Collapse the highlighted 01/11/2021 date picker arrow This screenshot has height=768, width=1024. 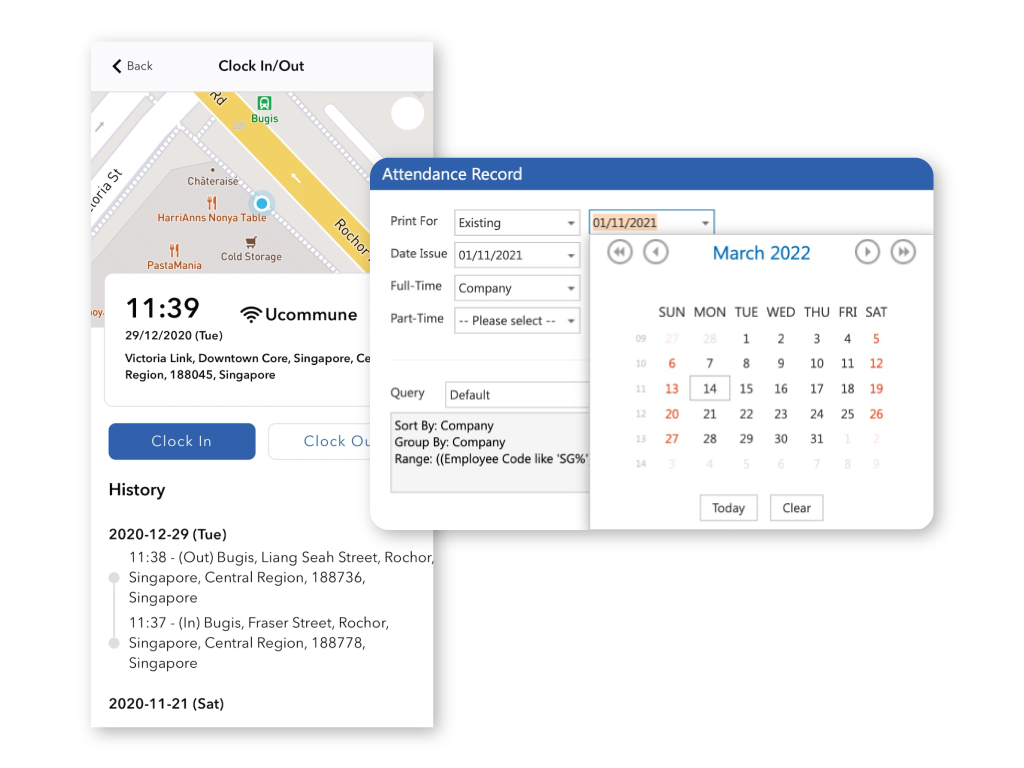click(705, 223)
